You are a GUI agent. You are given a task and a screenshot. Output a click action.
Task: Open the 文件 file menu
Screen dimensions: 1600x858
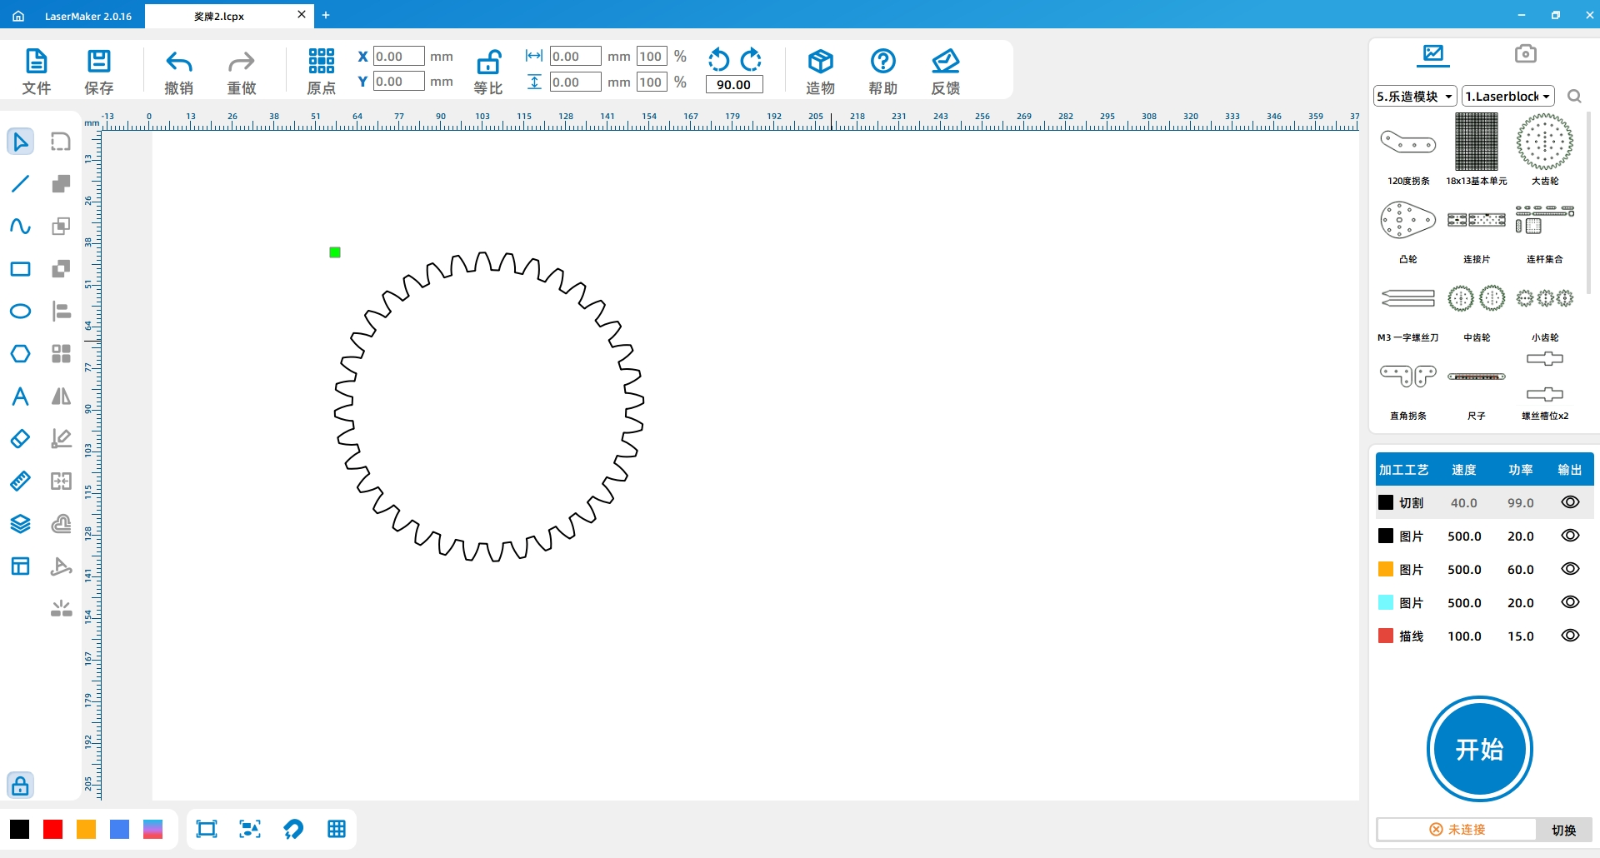coord(36,72)
